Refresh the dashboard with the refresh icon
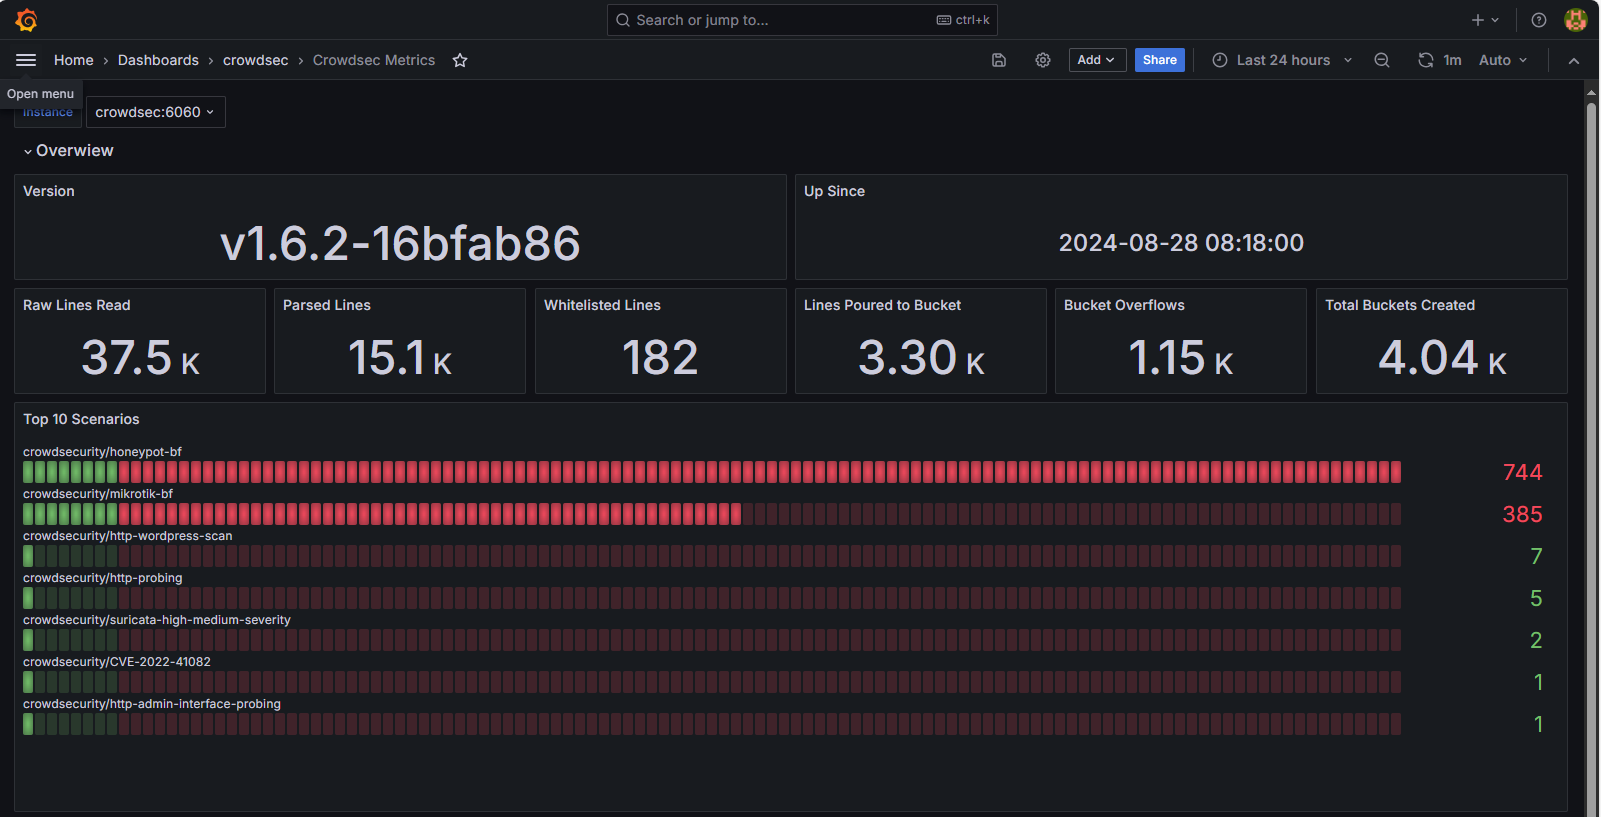This screenshot has height=817, width=1601. (x=1425, y=60)
